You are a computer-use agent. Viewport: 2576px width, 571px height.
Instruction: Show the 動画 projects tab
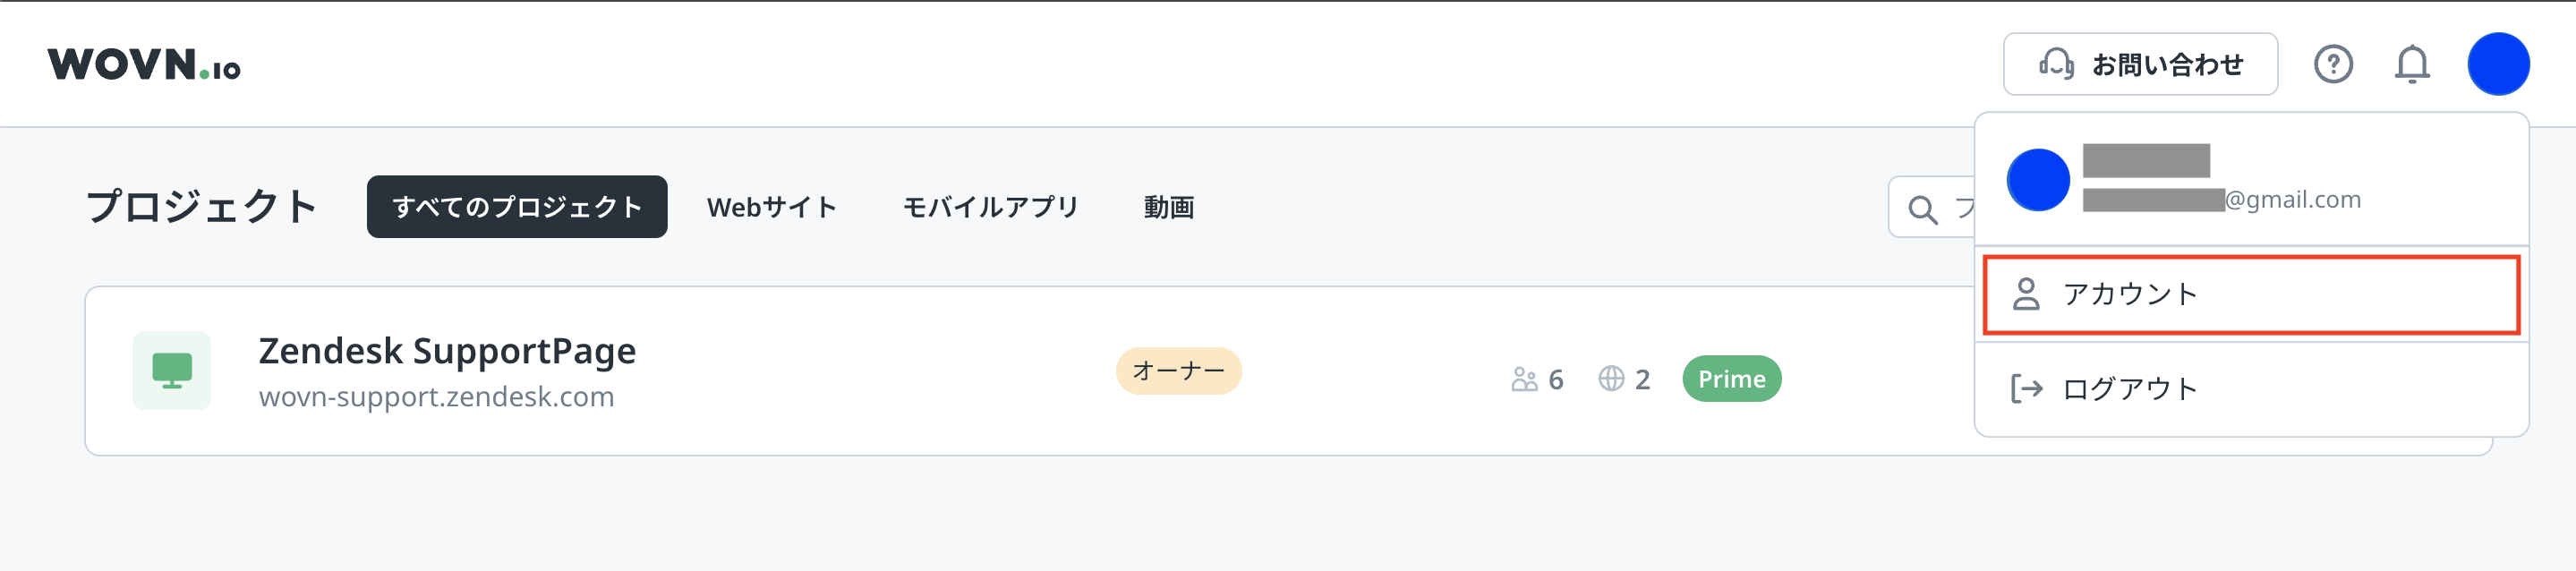click(1168, 207)
